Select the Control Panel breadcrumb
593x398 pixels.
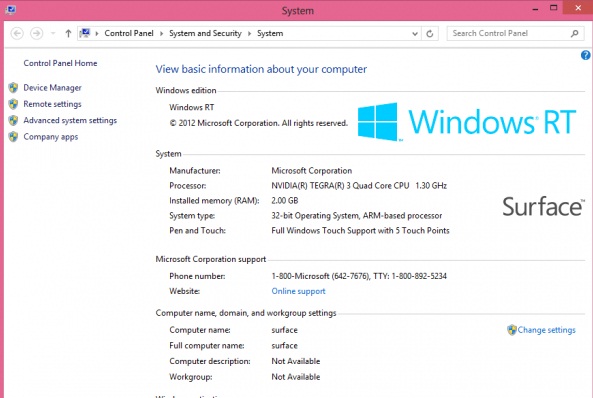(x=129, y=33)
